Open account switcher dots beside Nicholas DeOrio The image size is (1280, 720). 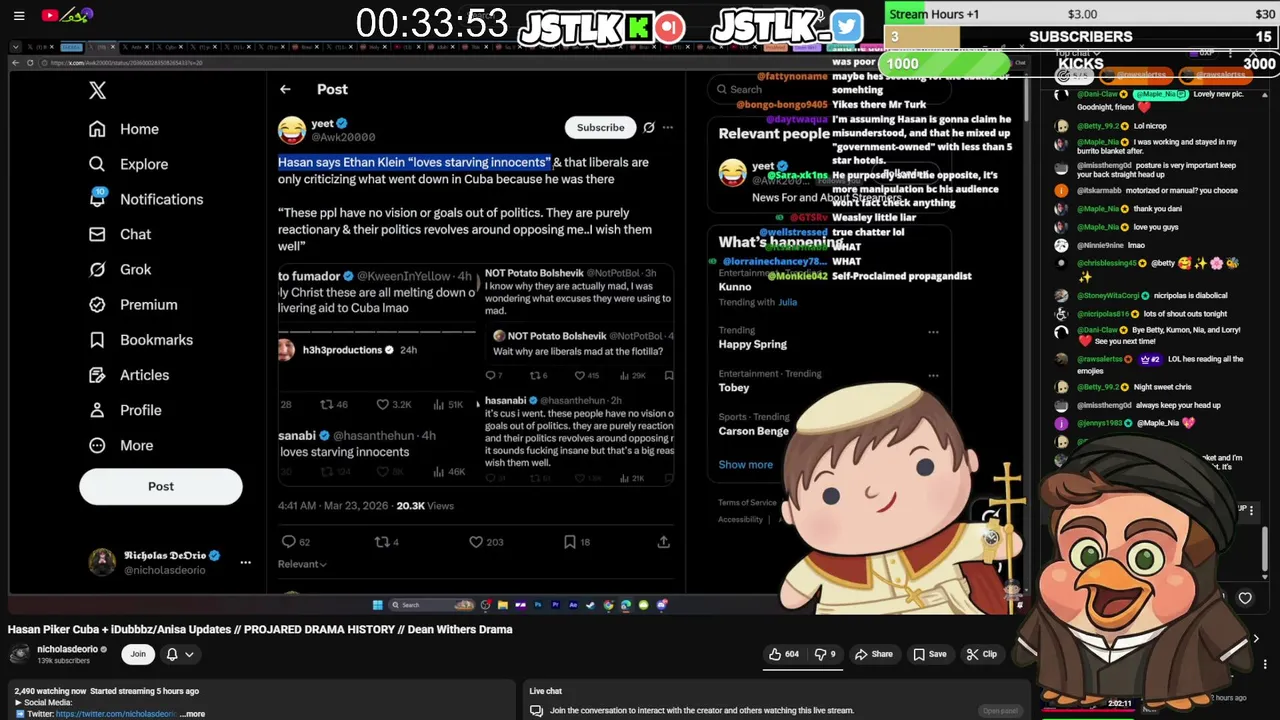coord(245,562)
